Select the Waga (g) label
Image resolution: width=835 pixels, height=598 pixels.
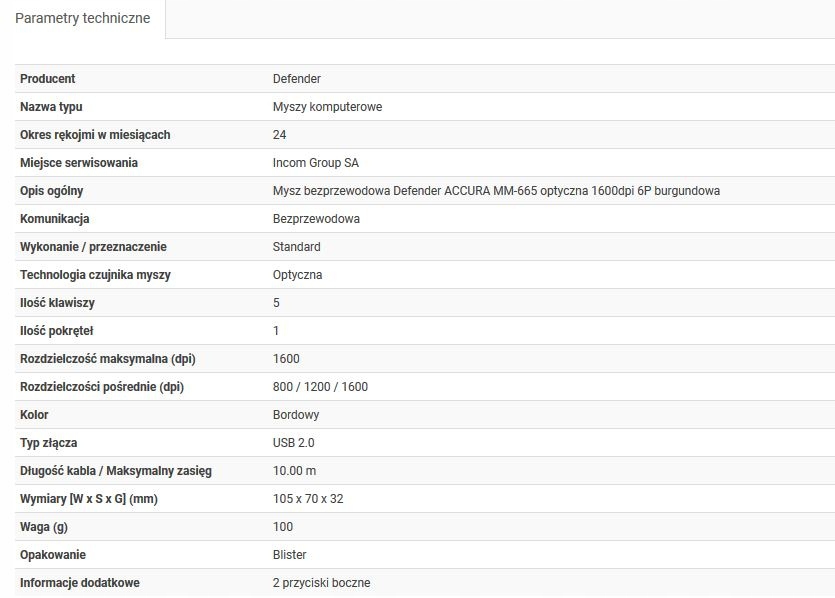point(44,527)
